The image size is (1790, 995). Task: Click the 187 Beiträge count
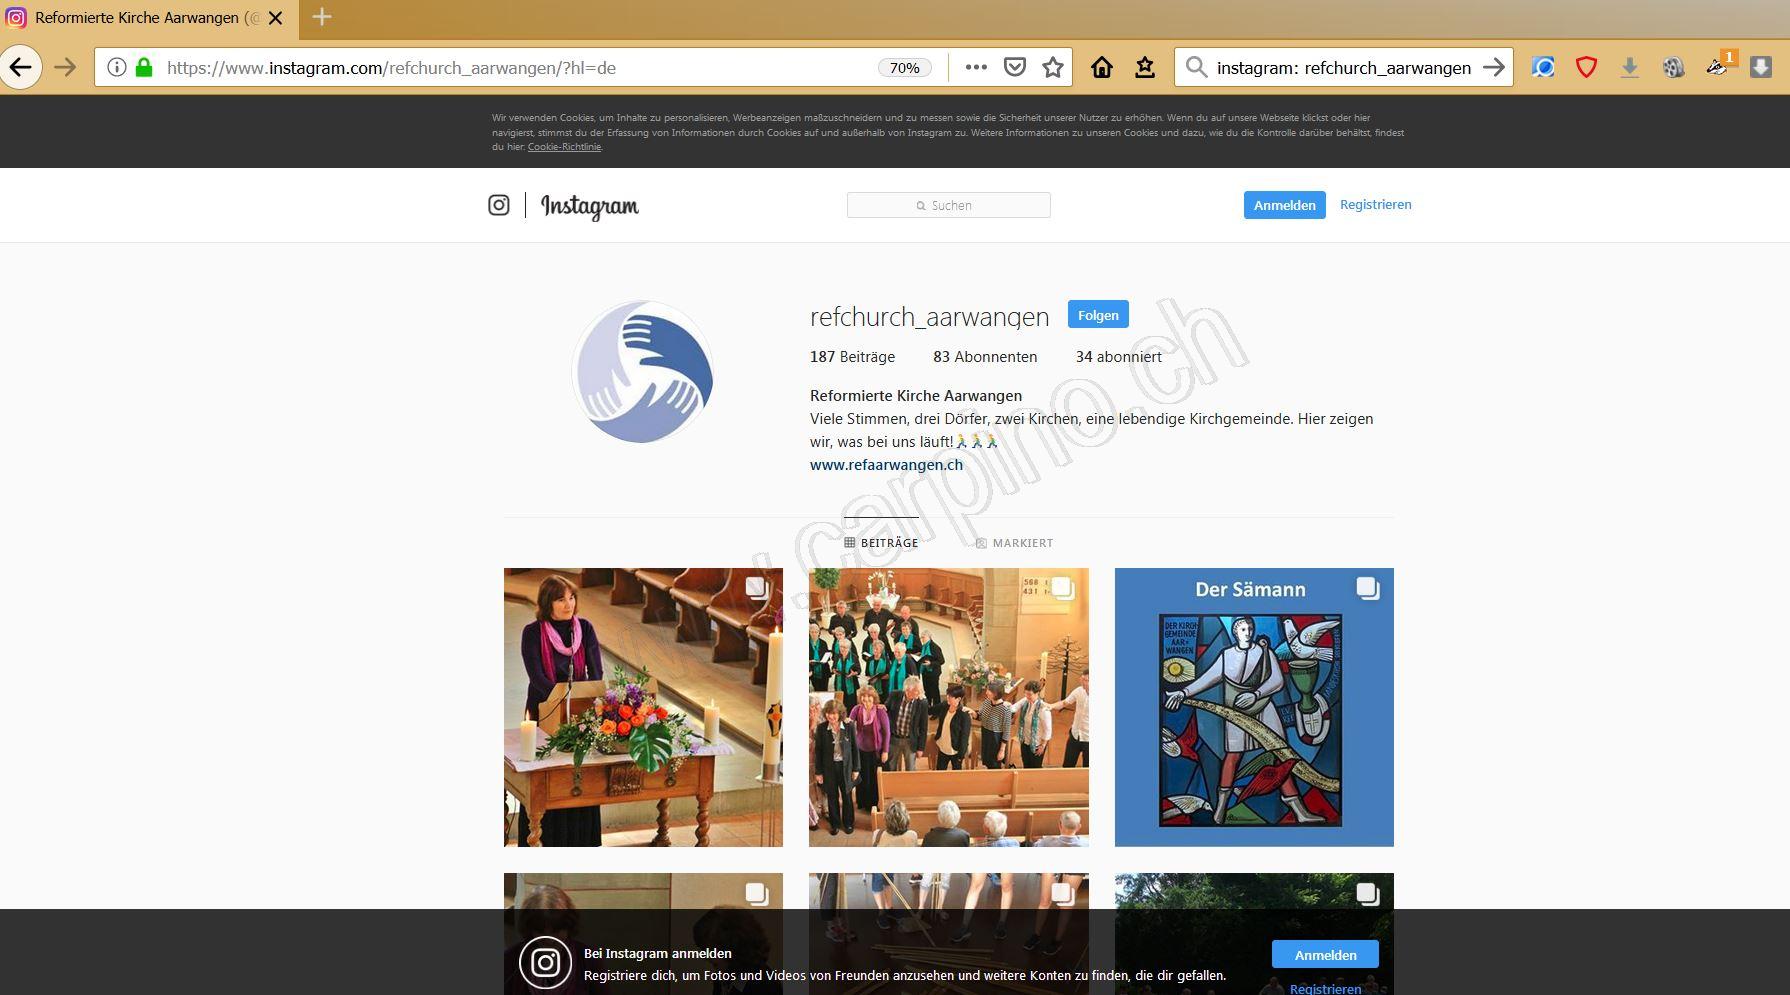(852, 357)
